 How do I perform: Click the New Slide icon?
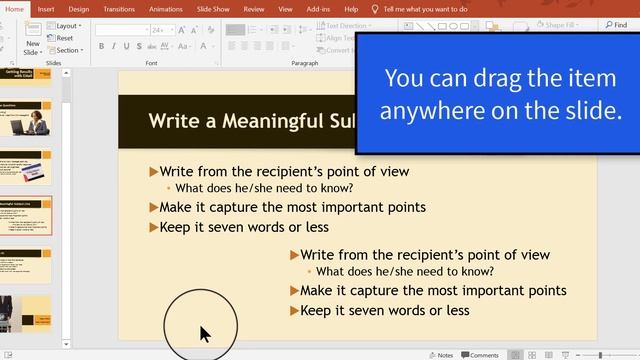tap(33, 30)
